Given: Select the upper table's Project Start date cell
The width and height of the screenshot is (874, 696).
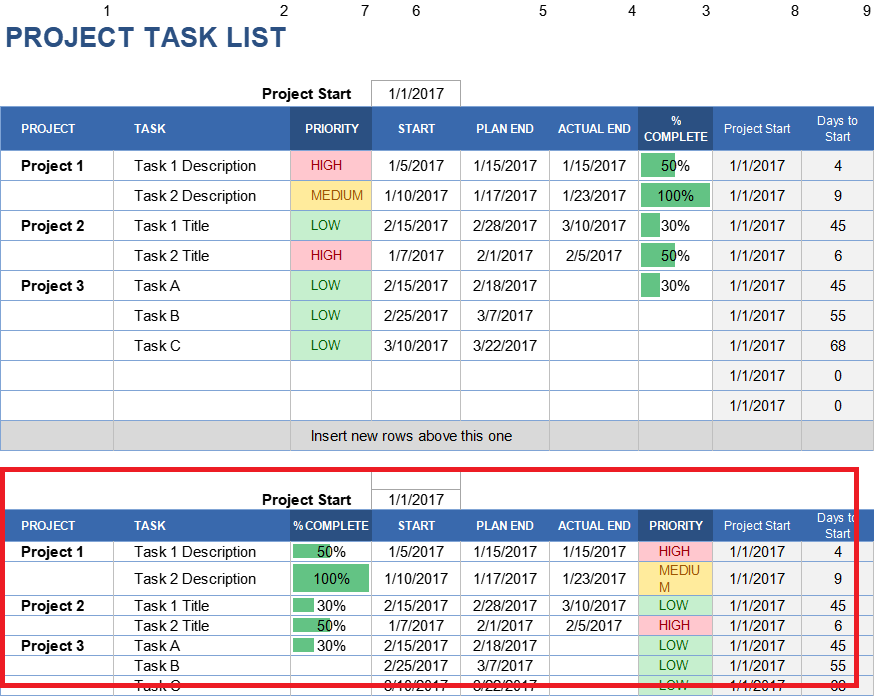Looking at the screenshot, I should pos(416,94).
